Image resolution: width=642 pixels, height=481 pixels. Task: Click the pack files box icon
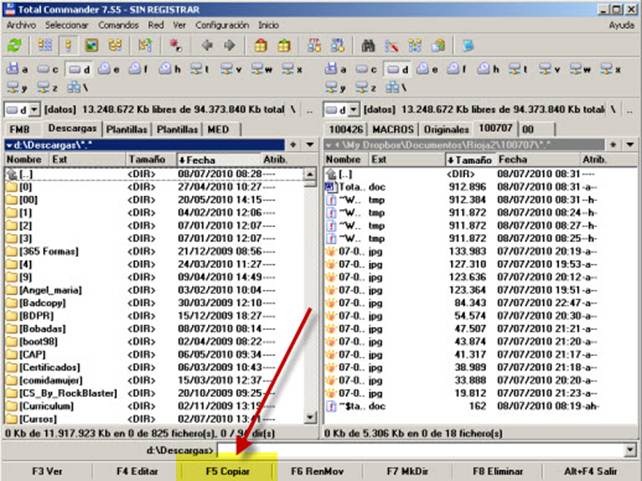260,45
